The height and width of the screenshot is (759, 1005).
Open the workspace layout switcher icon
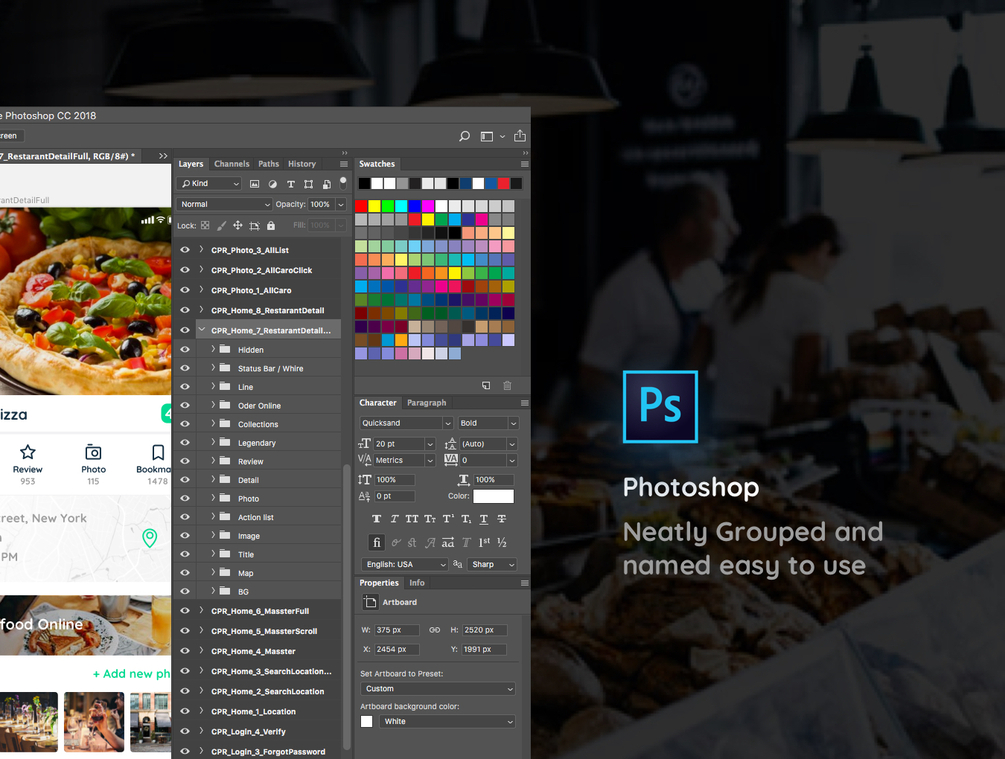pos(487,136)
